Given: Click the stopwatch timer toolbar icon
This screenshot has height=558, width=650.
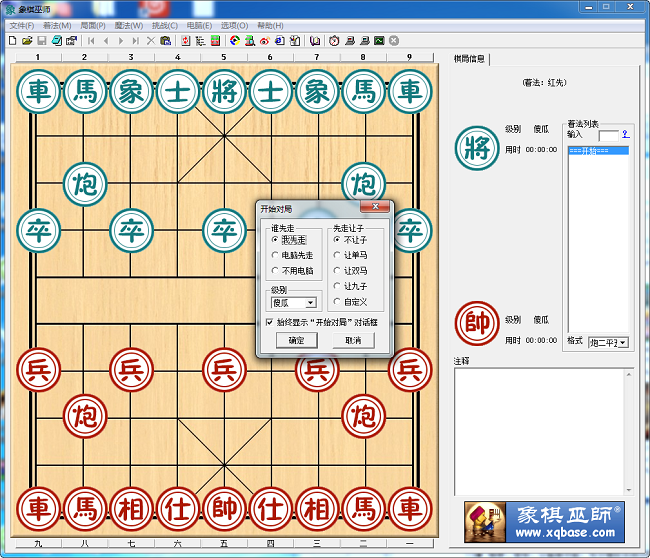Looking at the screenshot, I should [334, 41].
